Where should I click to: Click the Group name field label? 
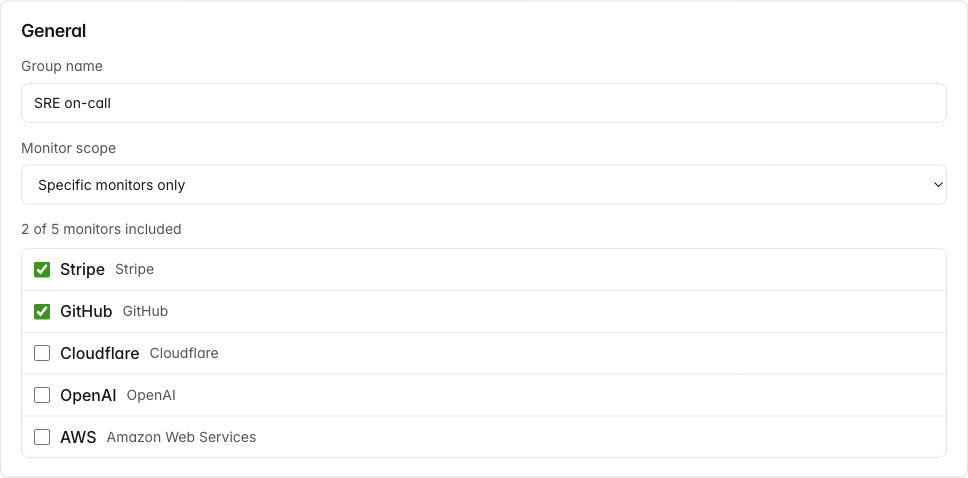click(62, 66)
